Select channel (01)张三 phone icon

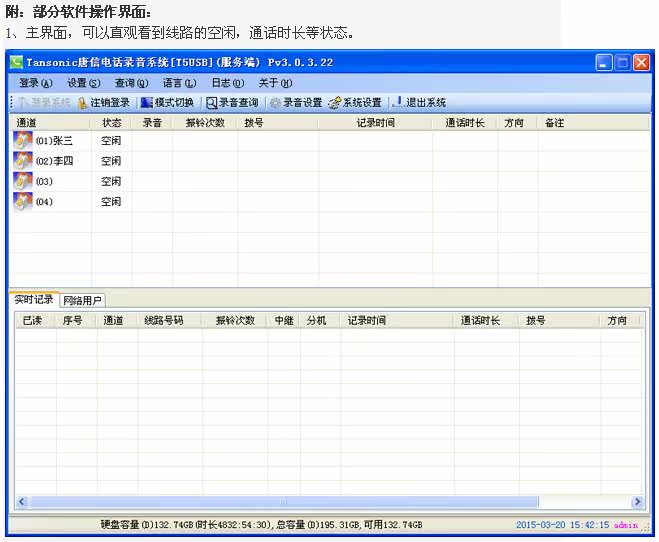point(23,140)
